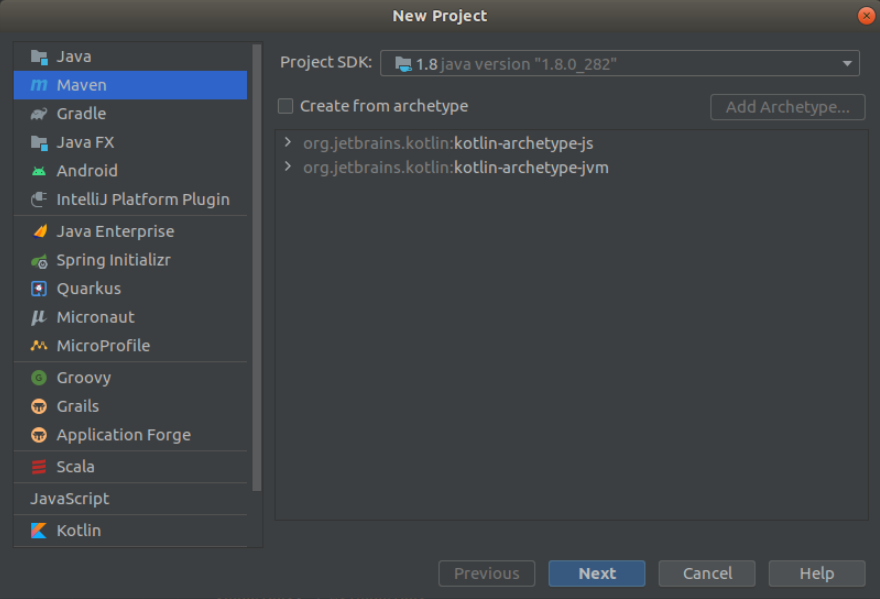Screen dimensions: 880x599
Task: Expand the kotlin-archetype-js node
Action: point(288,143)
